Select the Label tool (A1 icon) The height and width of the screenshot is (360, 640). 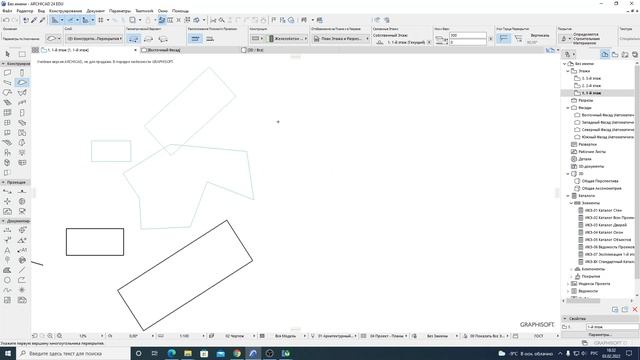[x=22, y=250]
